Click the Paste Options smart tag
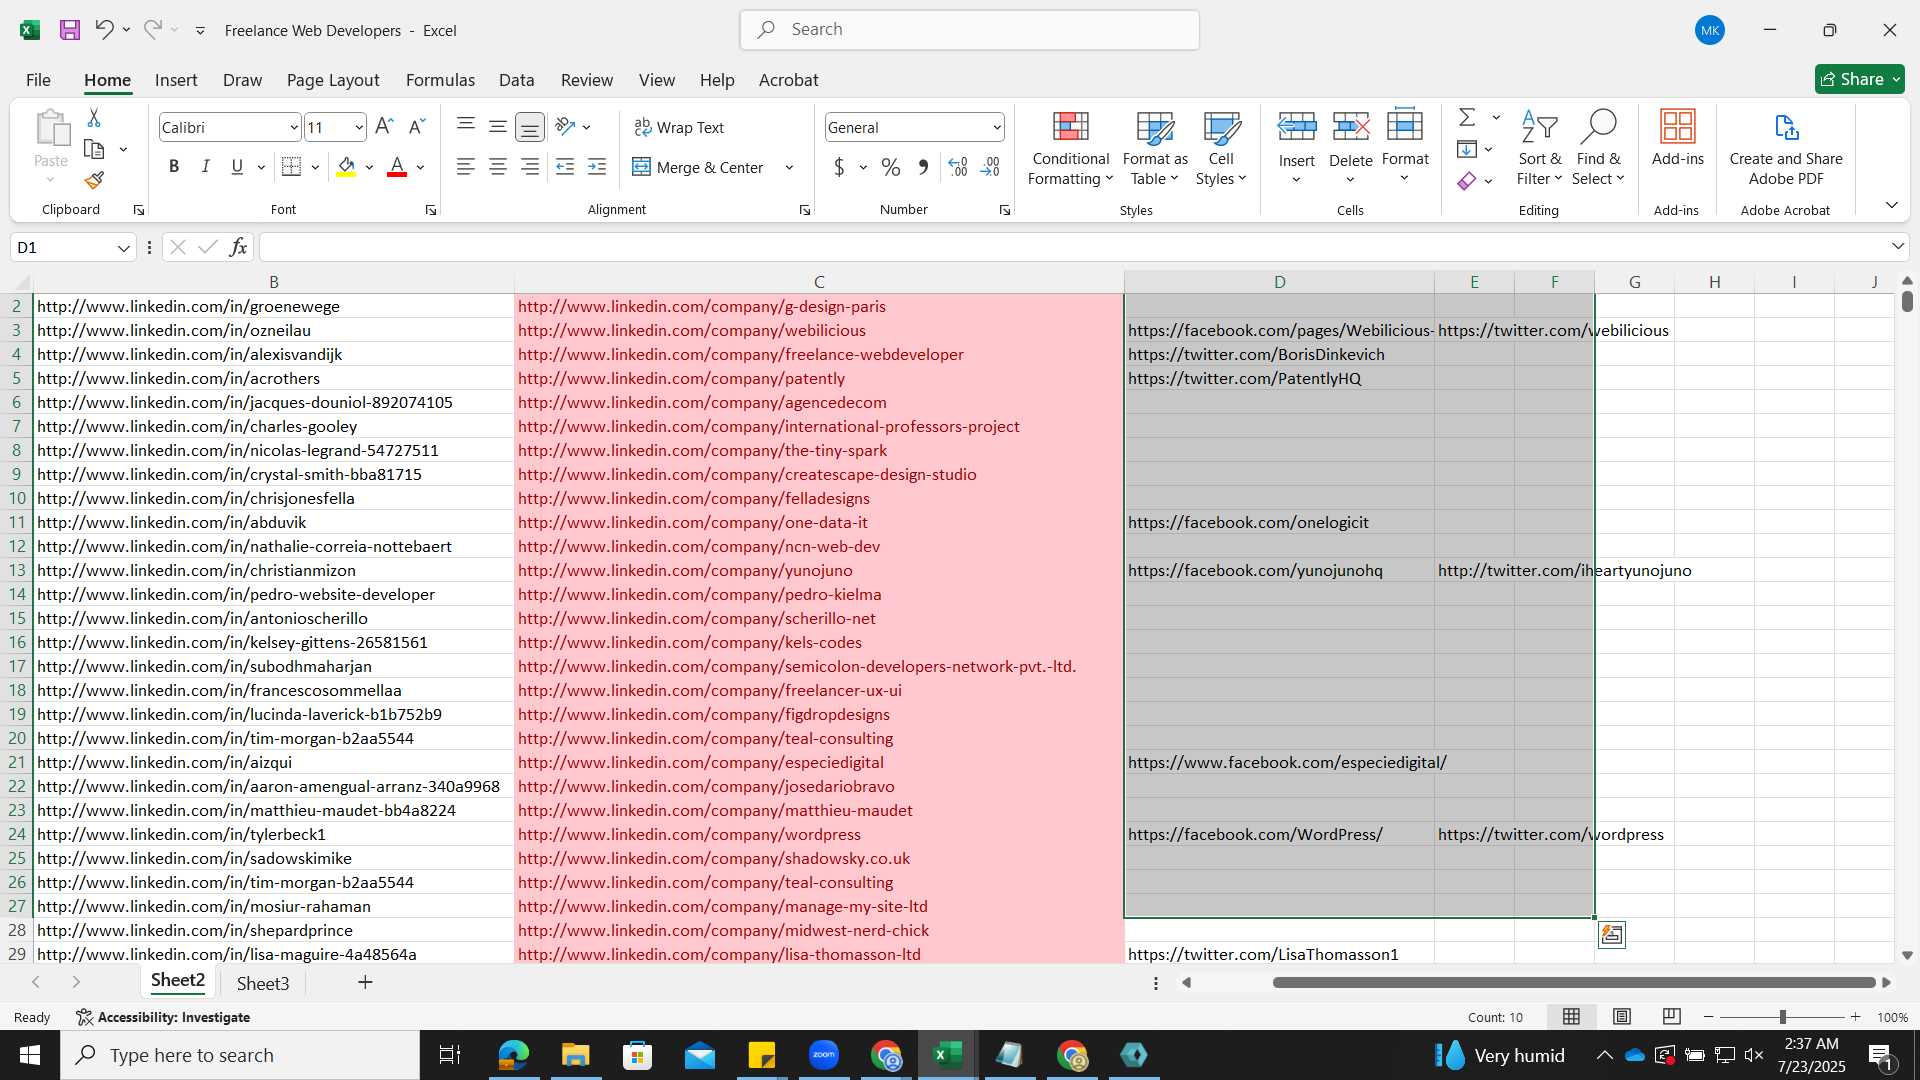The height and width of the screenshot is (1080, 1920). pos(1612,935)
